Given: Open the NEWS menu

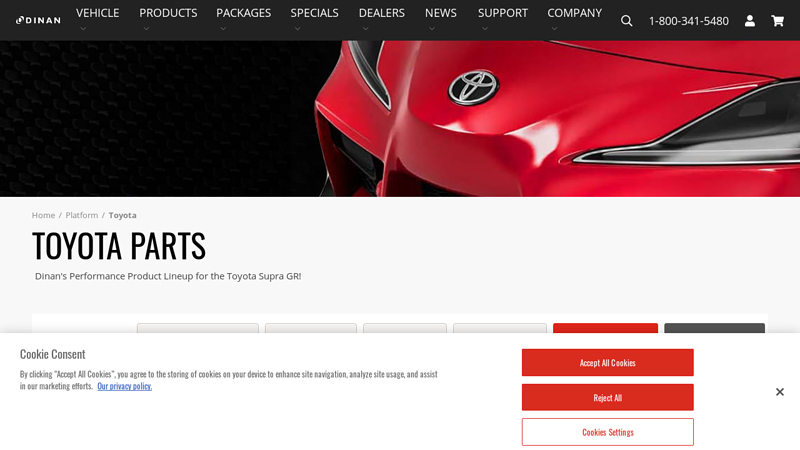Looking at the screenshot, I should 441,13.
